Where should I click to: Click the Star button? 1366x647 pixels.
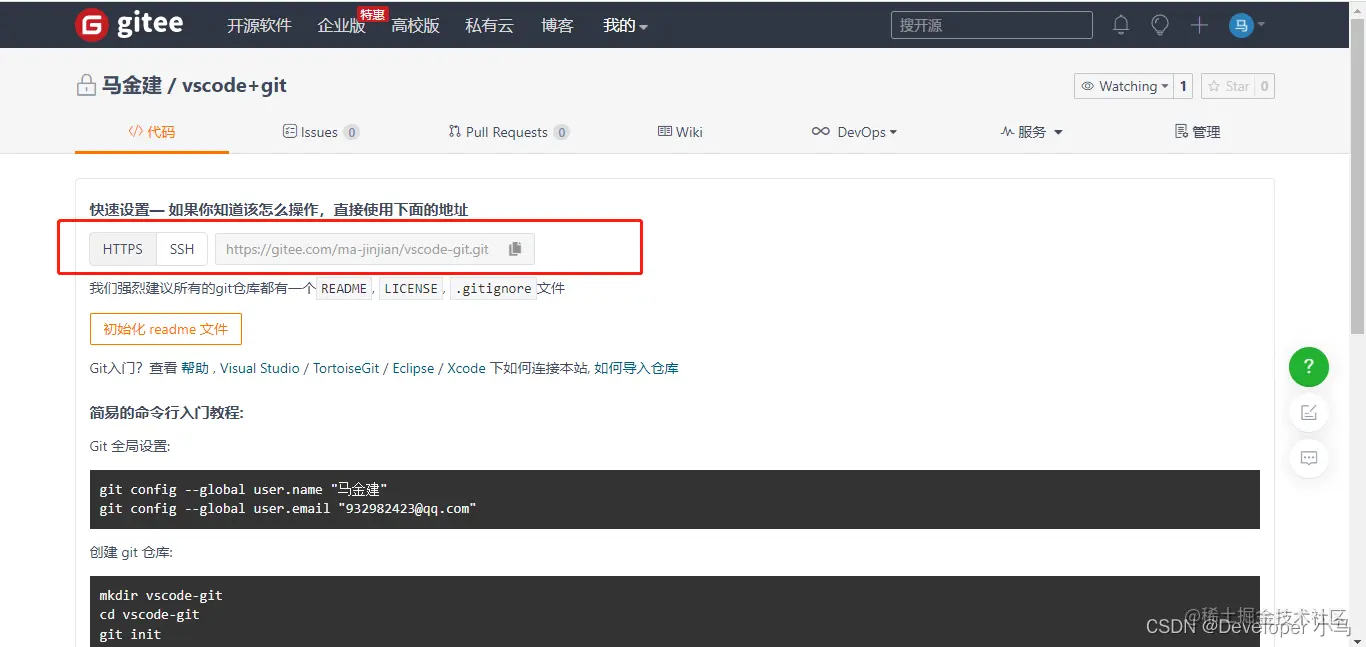coord(1228,86)
